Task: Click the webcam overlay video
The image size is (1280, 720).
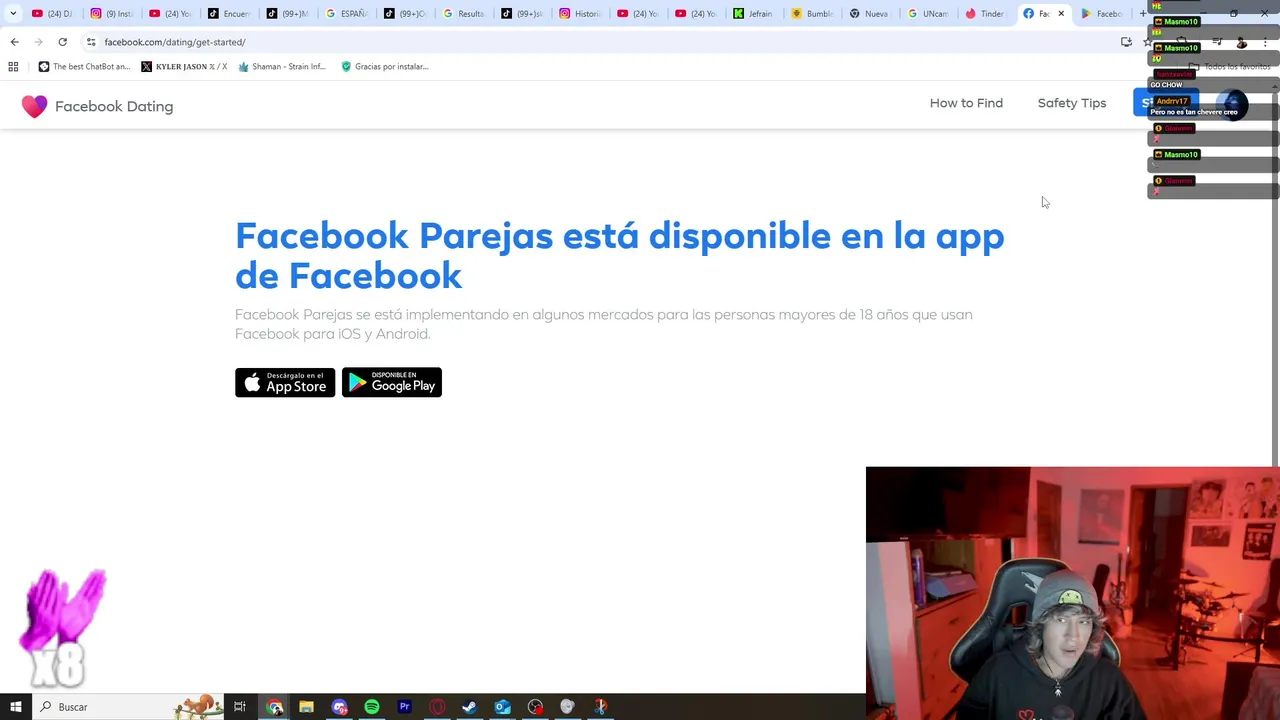Action: point(1072,593)
